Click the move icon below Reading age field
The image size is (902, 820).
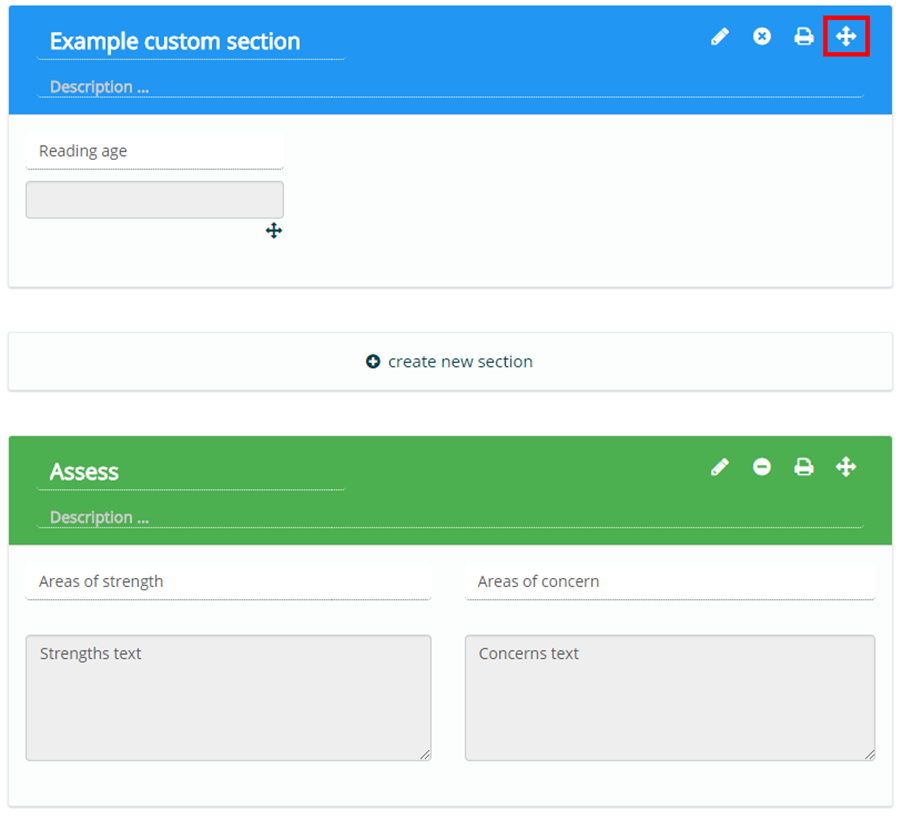pos(274,231)
